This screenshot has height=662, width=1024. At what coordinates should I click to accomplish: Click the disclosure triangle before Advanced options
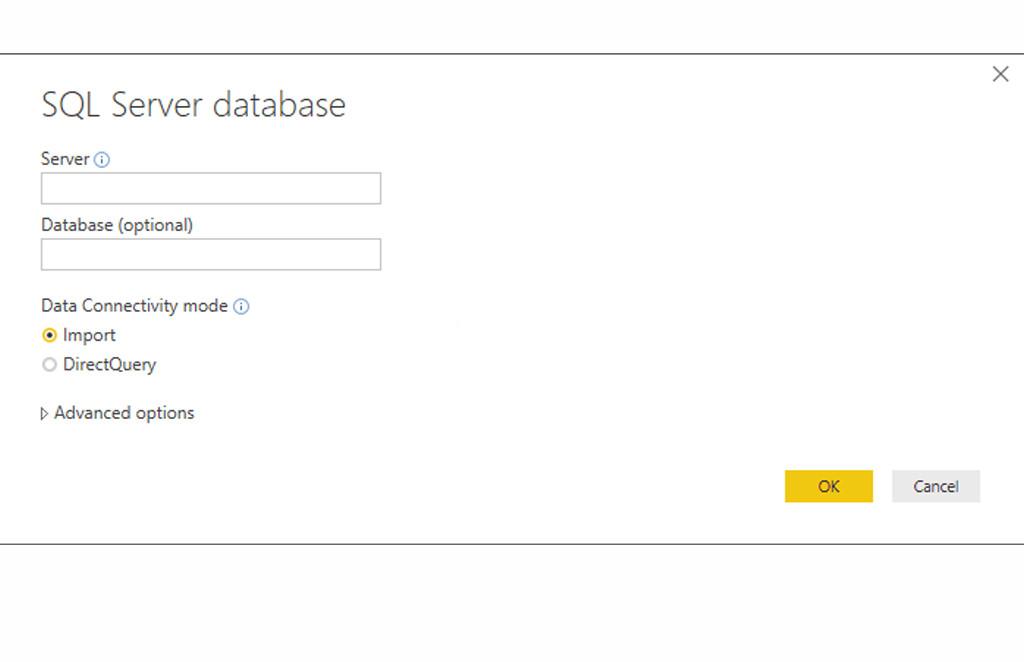[x=45, y=413]
